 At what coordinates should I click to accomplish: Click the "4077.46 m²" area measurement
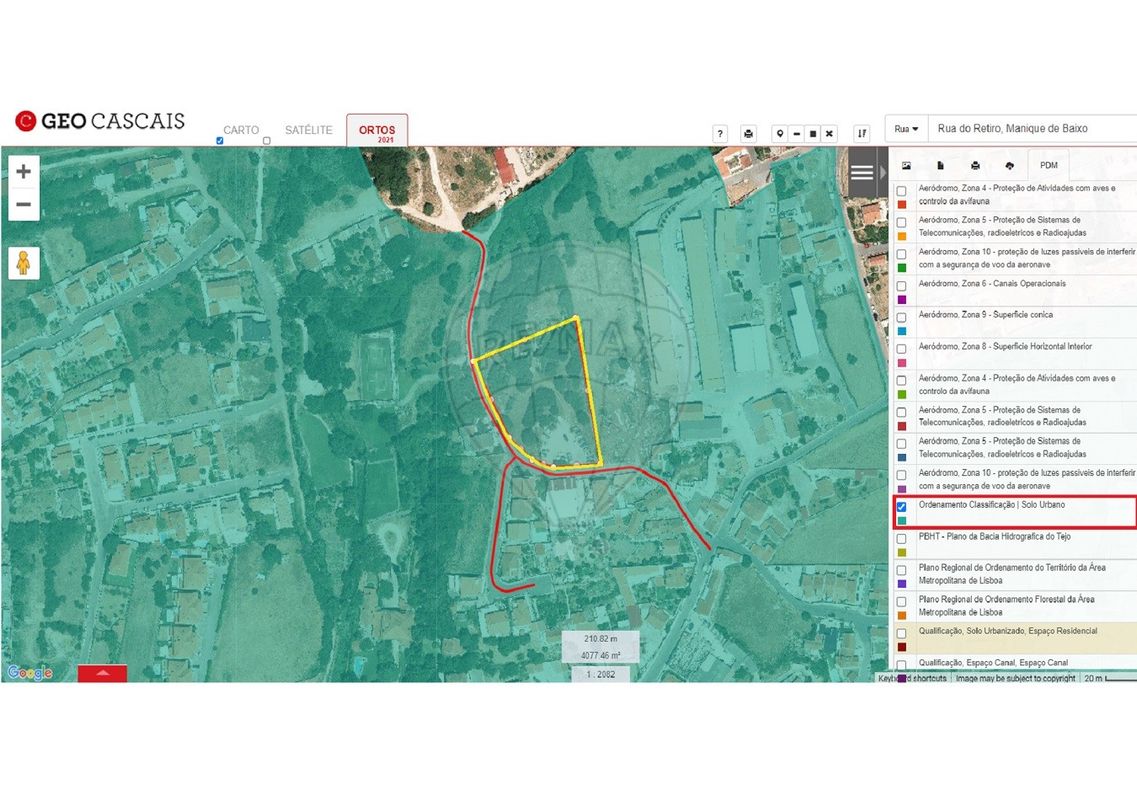point(600,656)
